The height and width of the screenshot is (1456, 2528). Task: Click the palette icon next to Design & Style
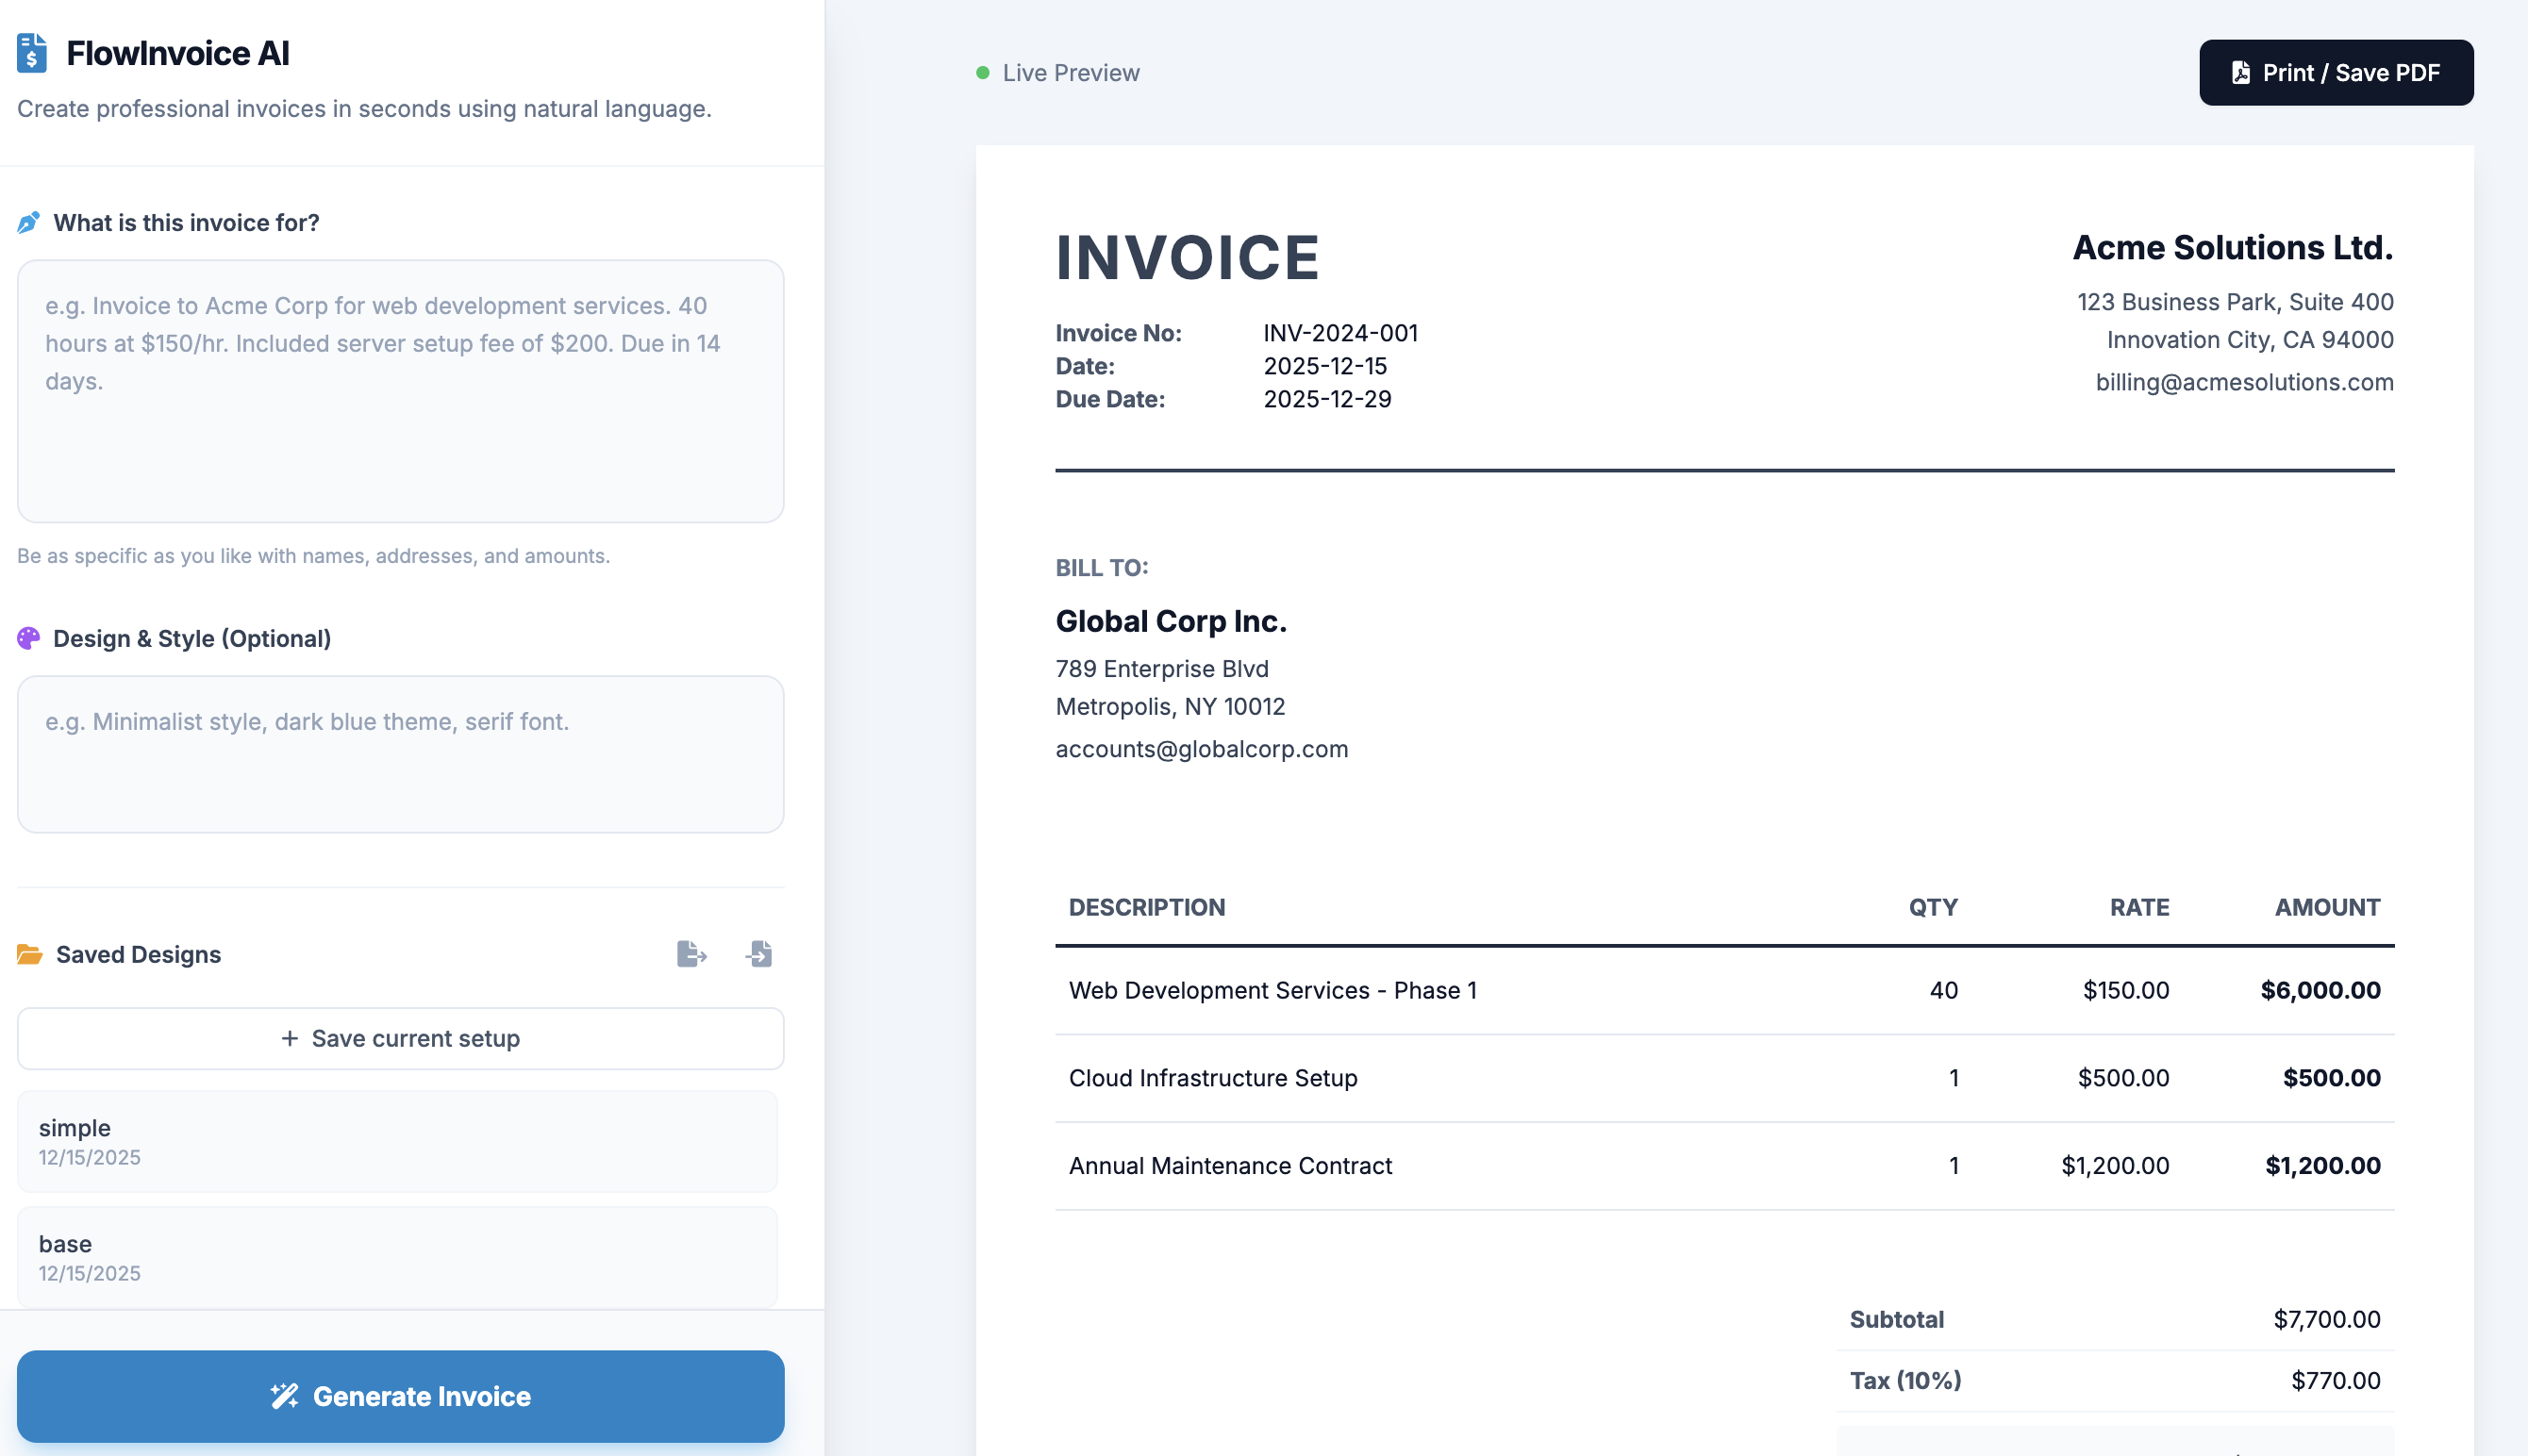point(30,638)
